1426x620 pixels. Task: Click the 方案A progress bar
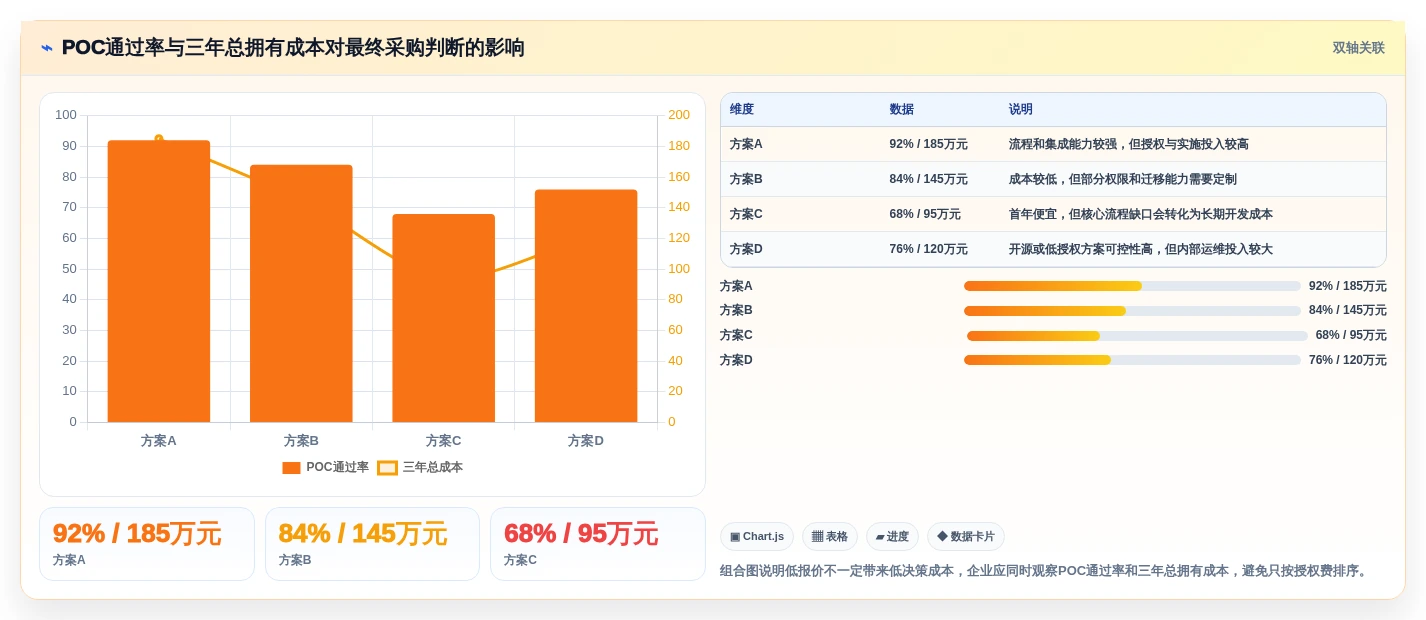[1132, 286]
